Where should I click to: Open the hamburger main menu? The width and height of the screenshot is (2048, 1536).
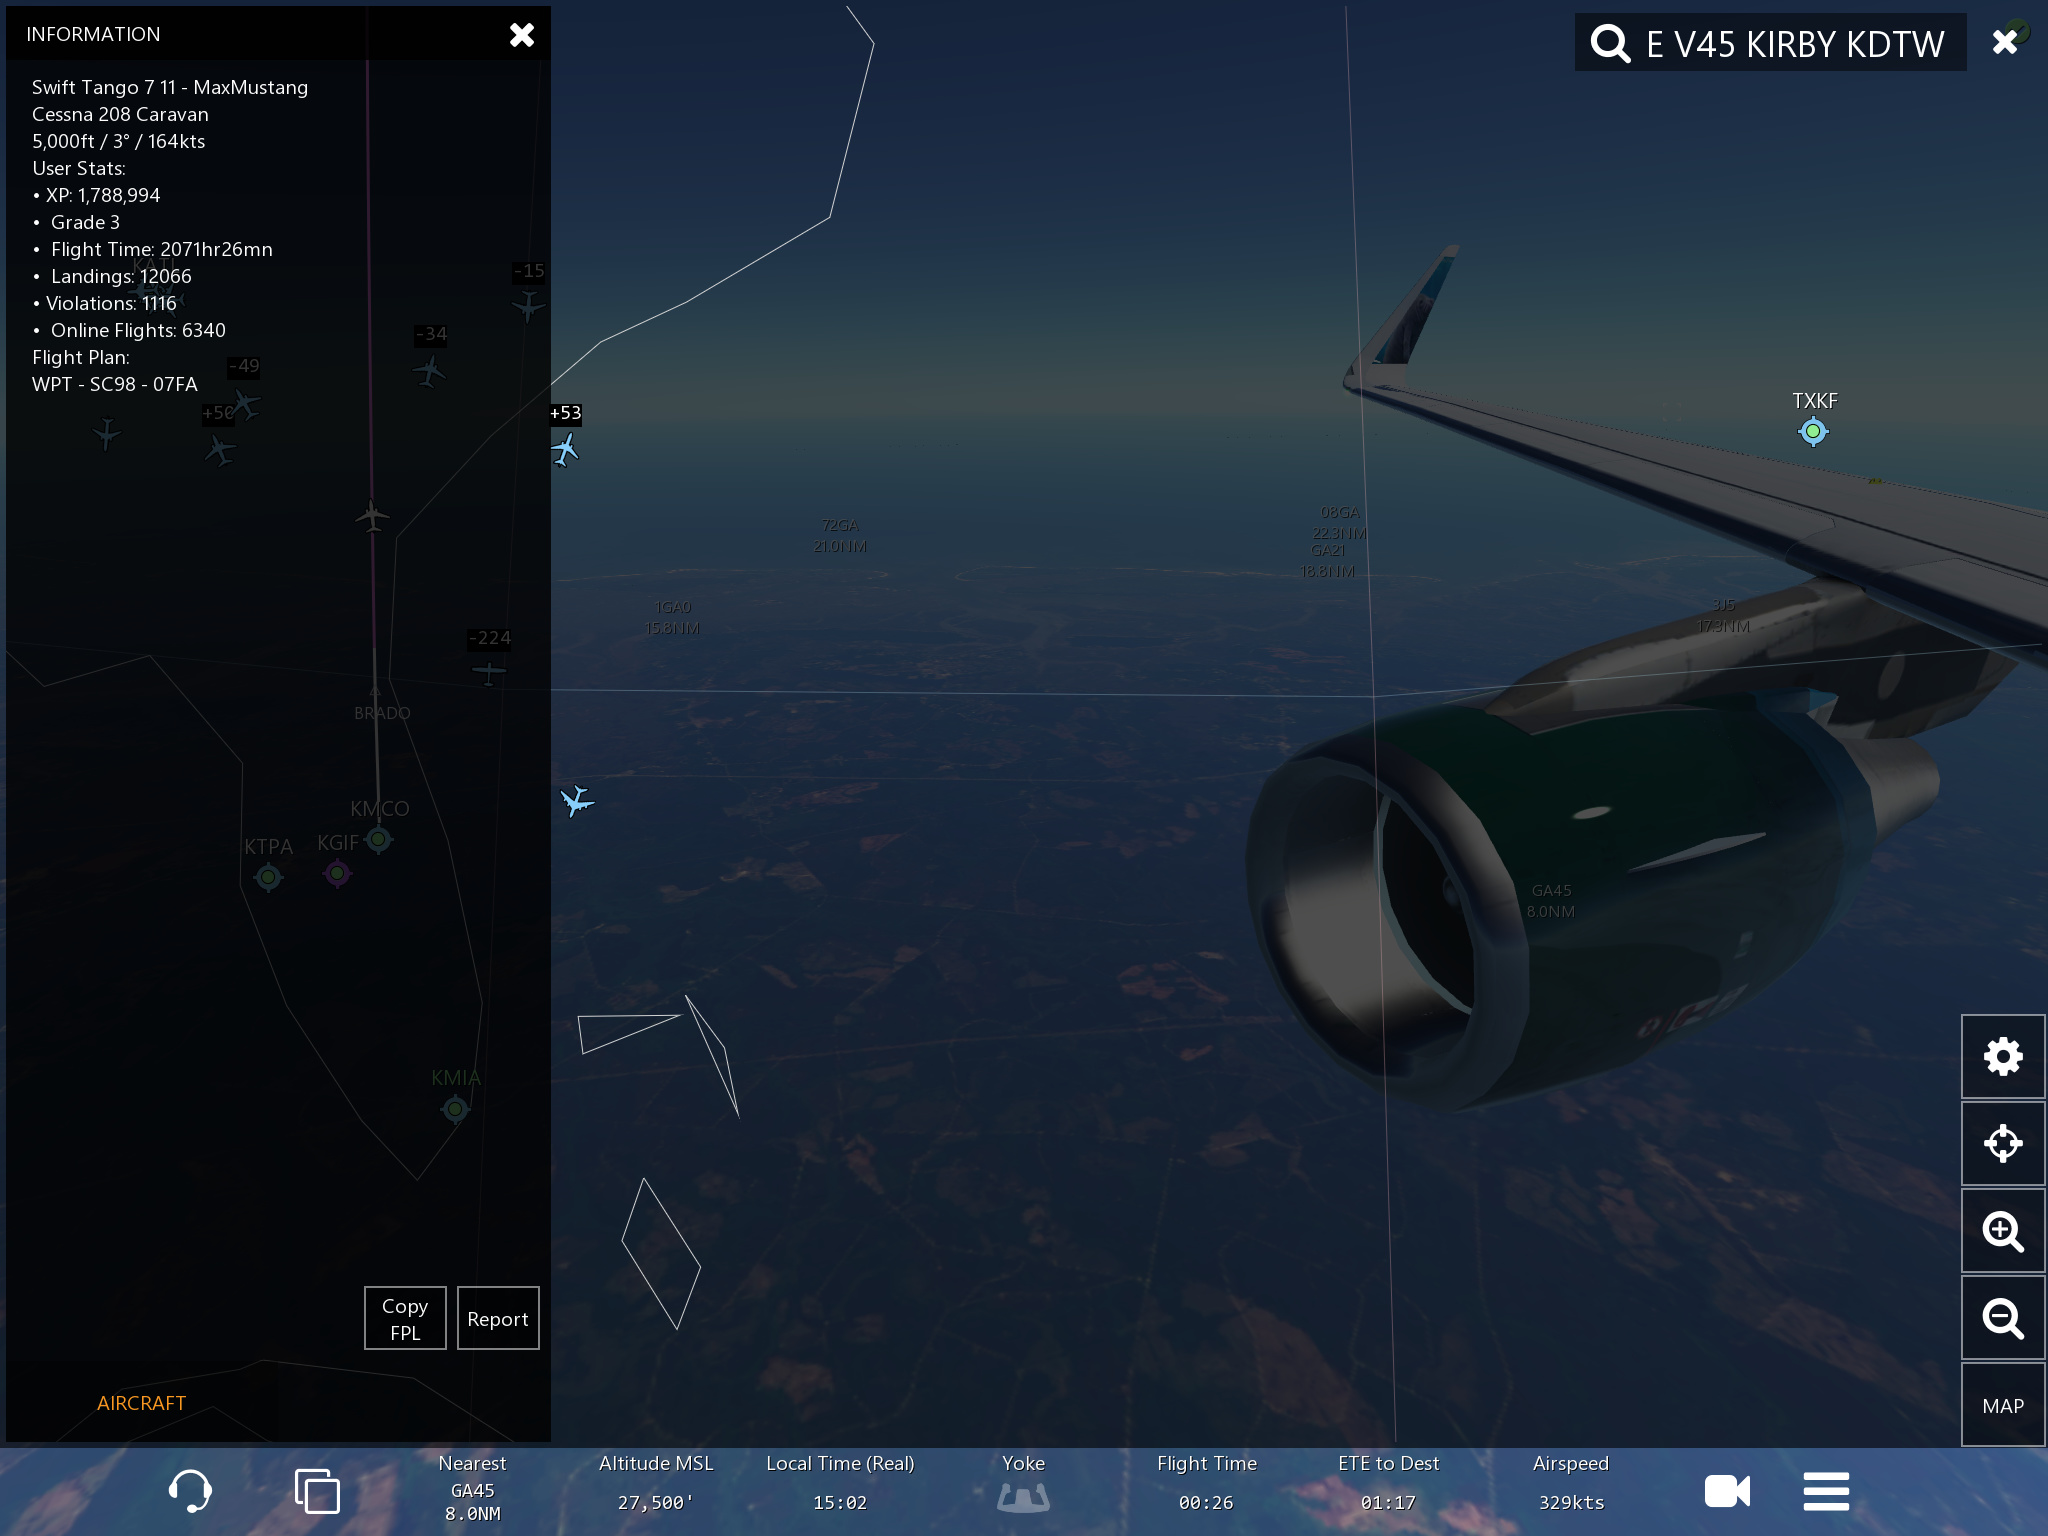[x=1826, y=1491]
